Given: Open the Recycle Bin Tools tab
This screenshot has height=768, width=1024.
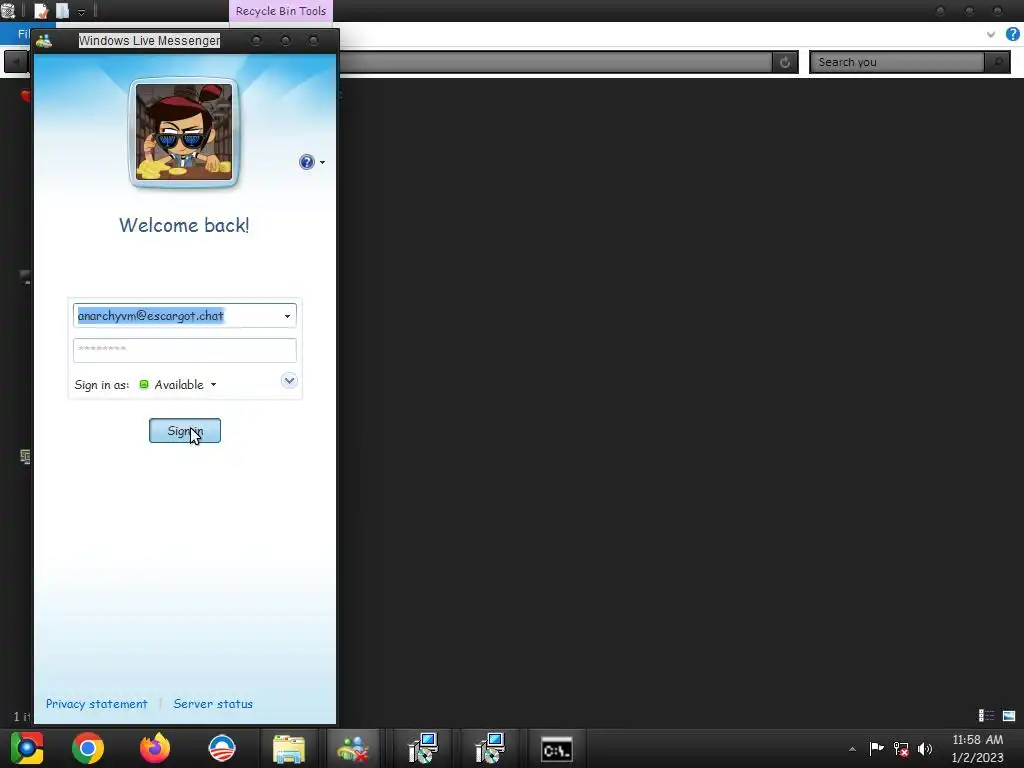Looking at the screenshot, I should (281, 11).
